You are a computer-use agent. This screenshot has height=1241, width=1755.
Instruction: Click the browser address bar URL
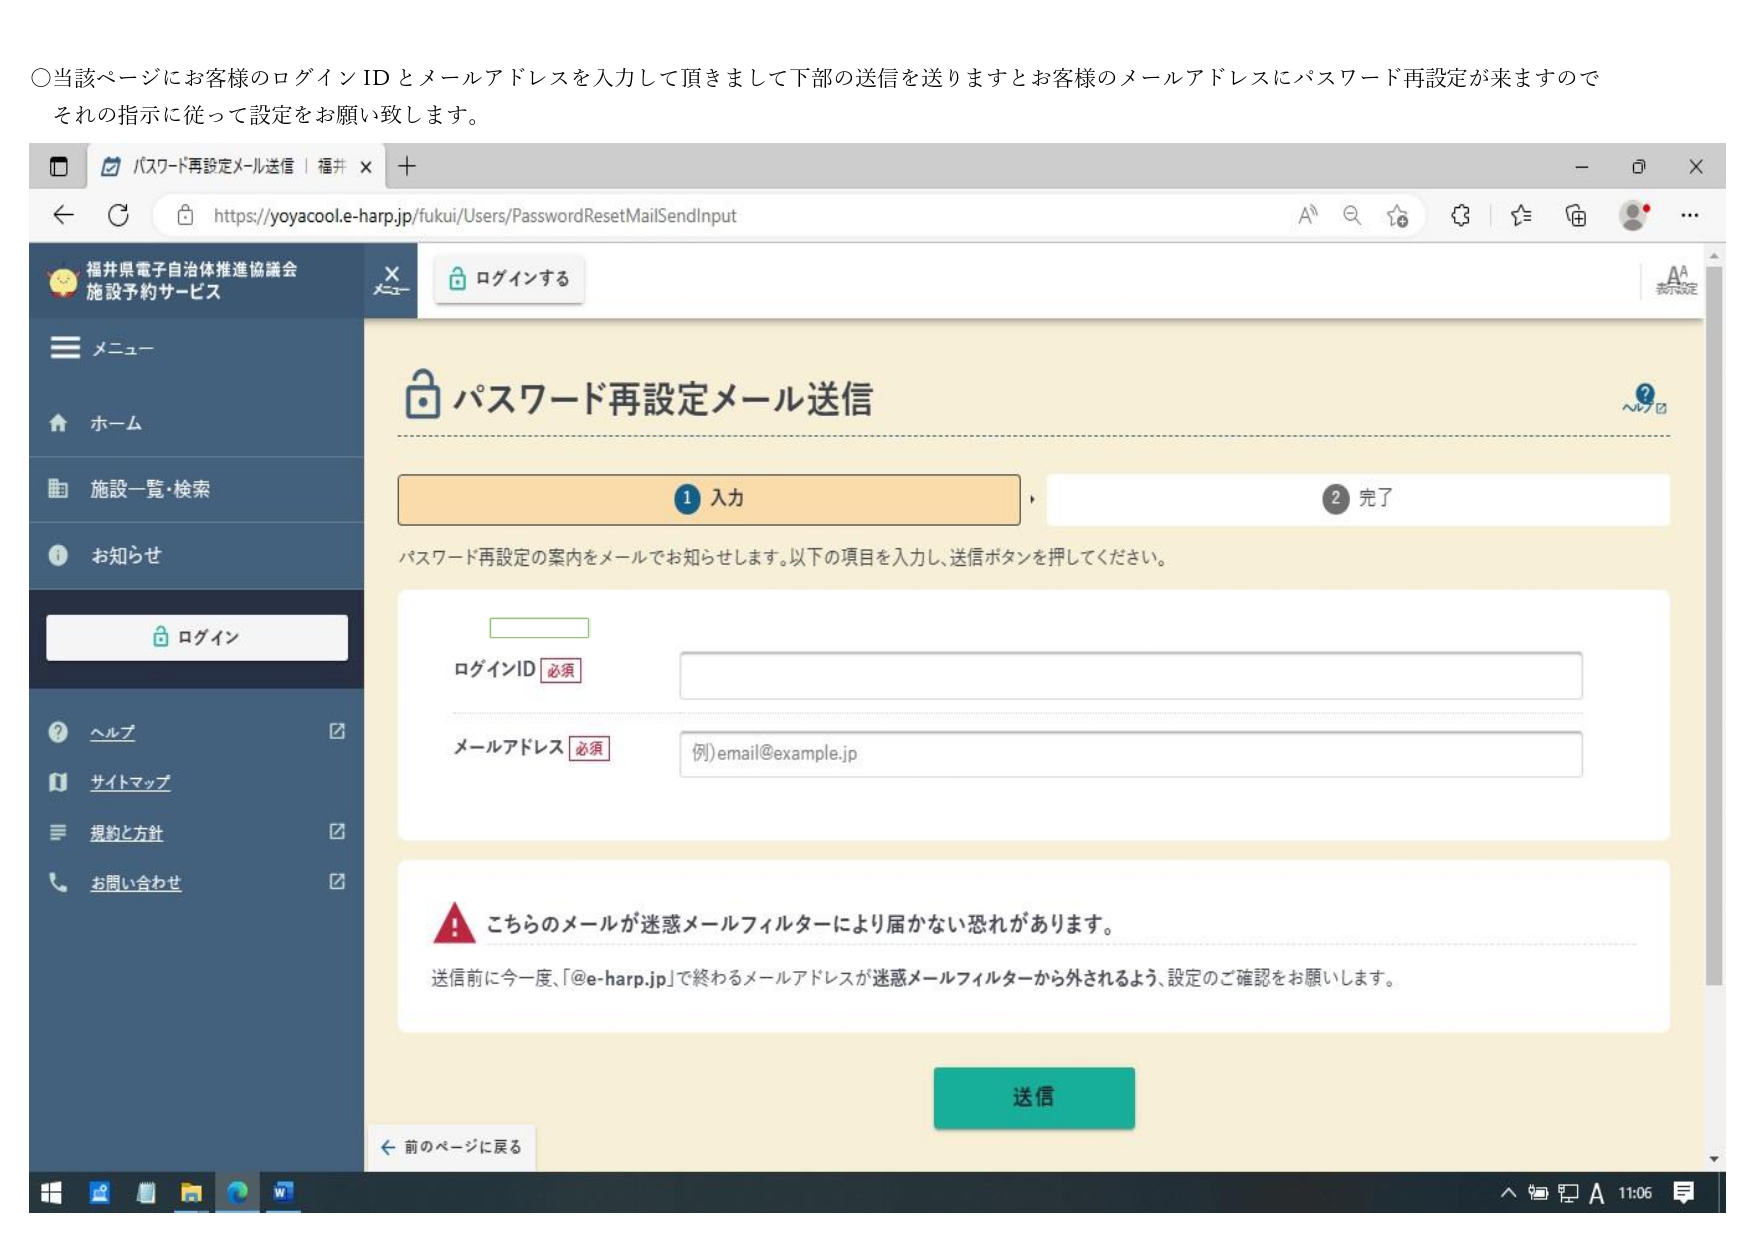pyautogui.click(x=475, y=216)
